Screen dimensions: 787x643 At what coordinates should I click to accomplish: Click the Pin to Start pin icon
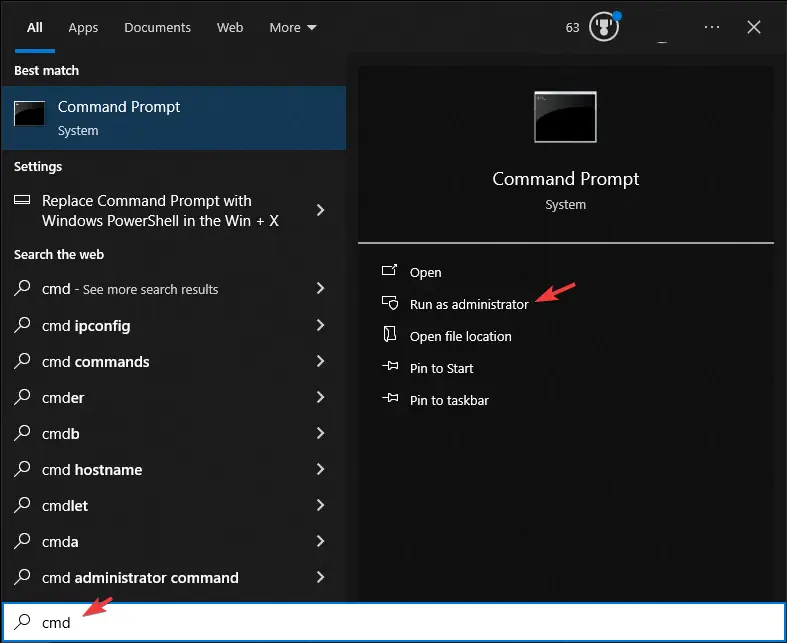390,366
